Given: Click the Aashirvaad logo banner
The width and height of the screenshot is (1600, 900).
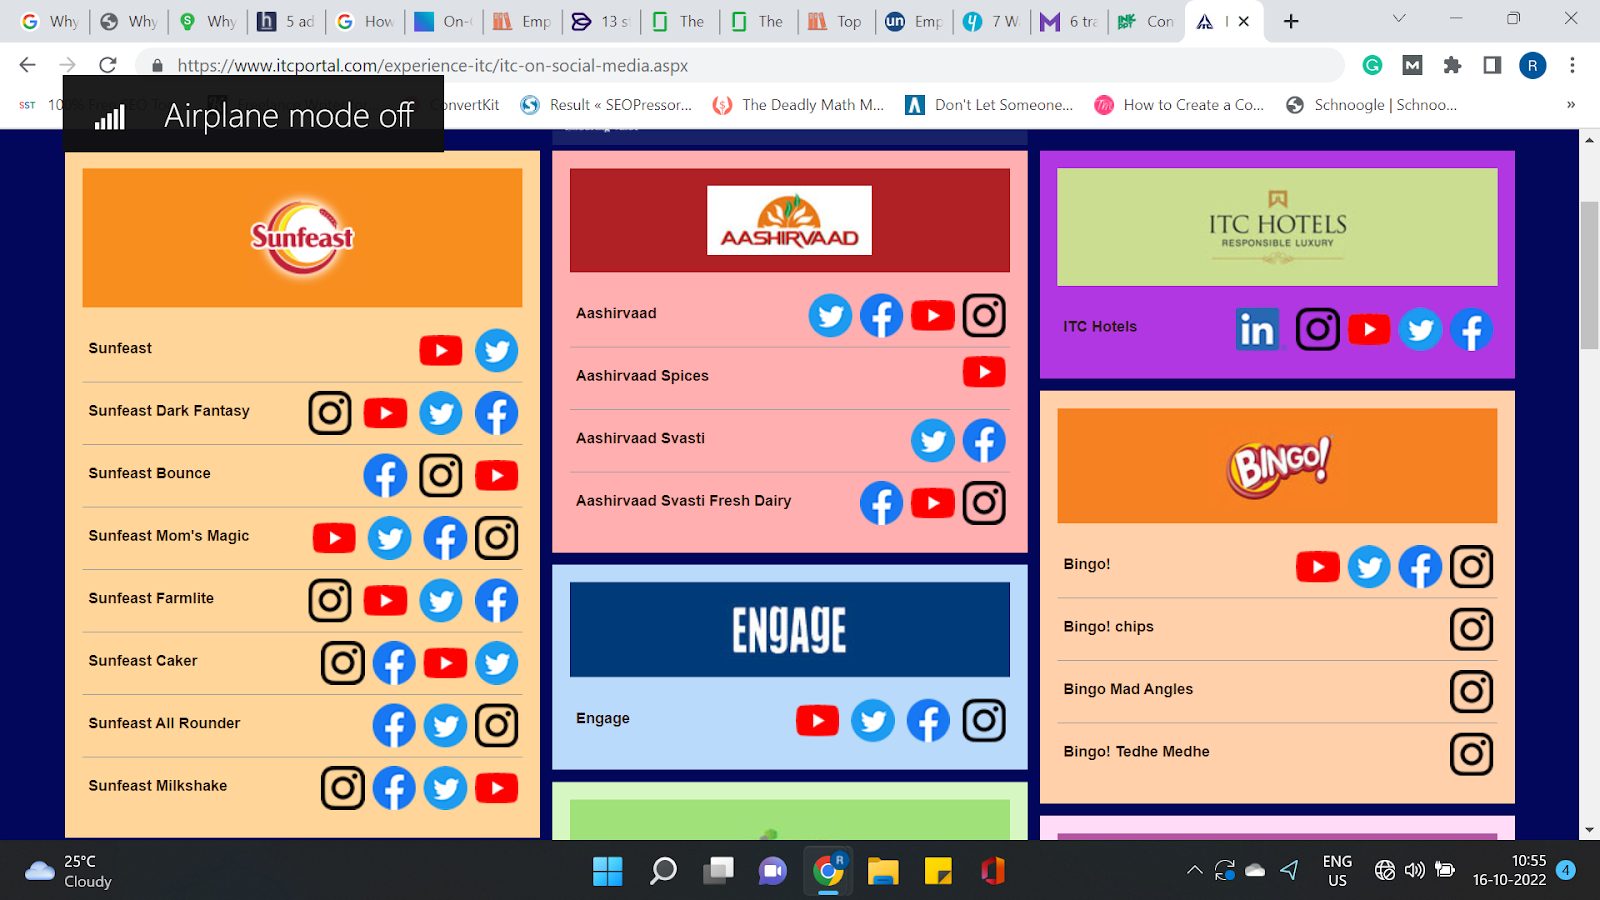Looking at the screenshot, I should pyautogui.click(x=790, y=220).
